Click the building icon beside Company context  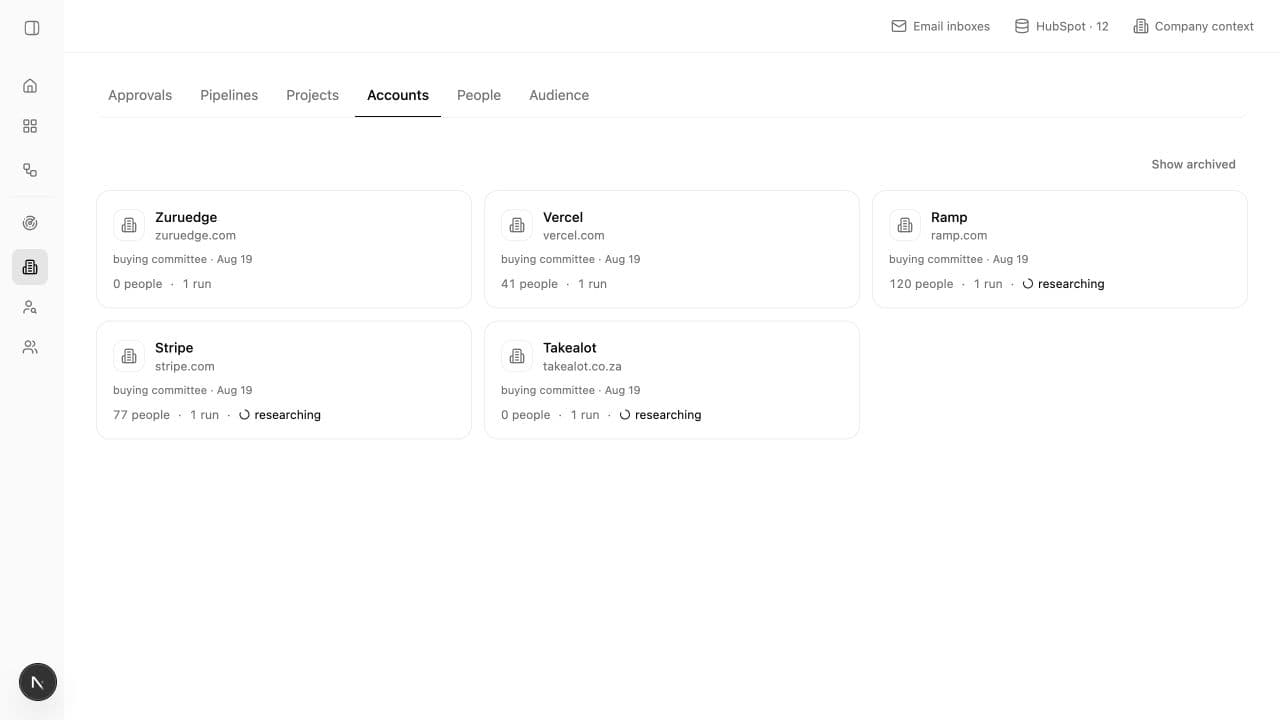pyautogui.click(x=1141, y=26)
